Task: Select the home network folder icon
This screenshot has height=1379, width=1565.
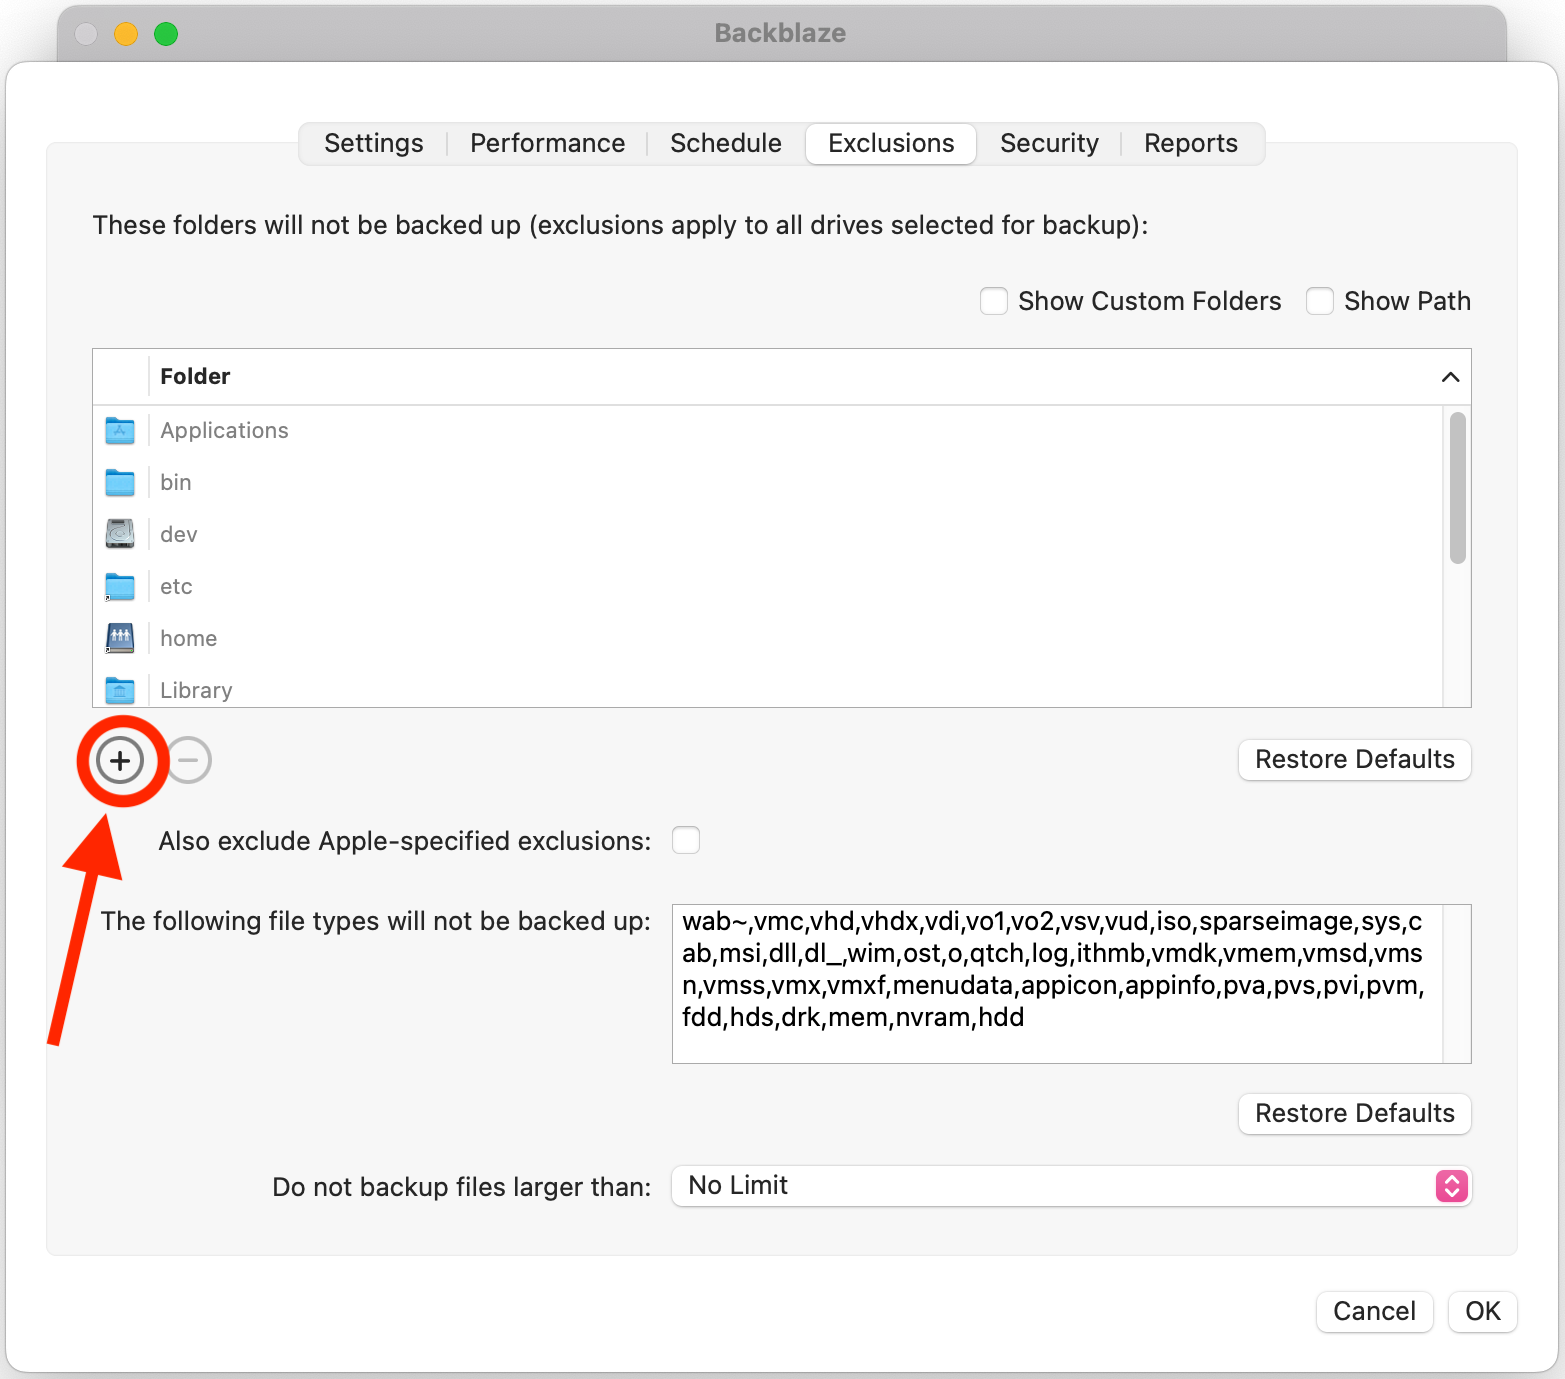Action: click(120, 638)
